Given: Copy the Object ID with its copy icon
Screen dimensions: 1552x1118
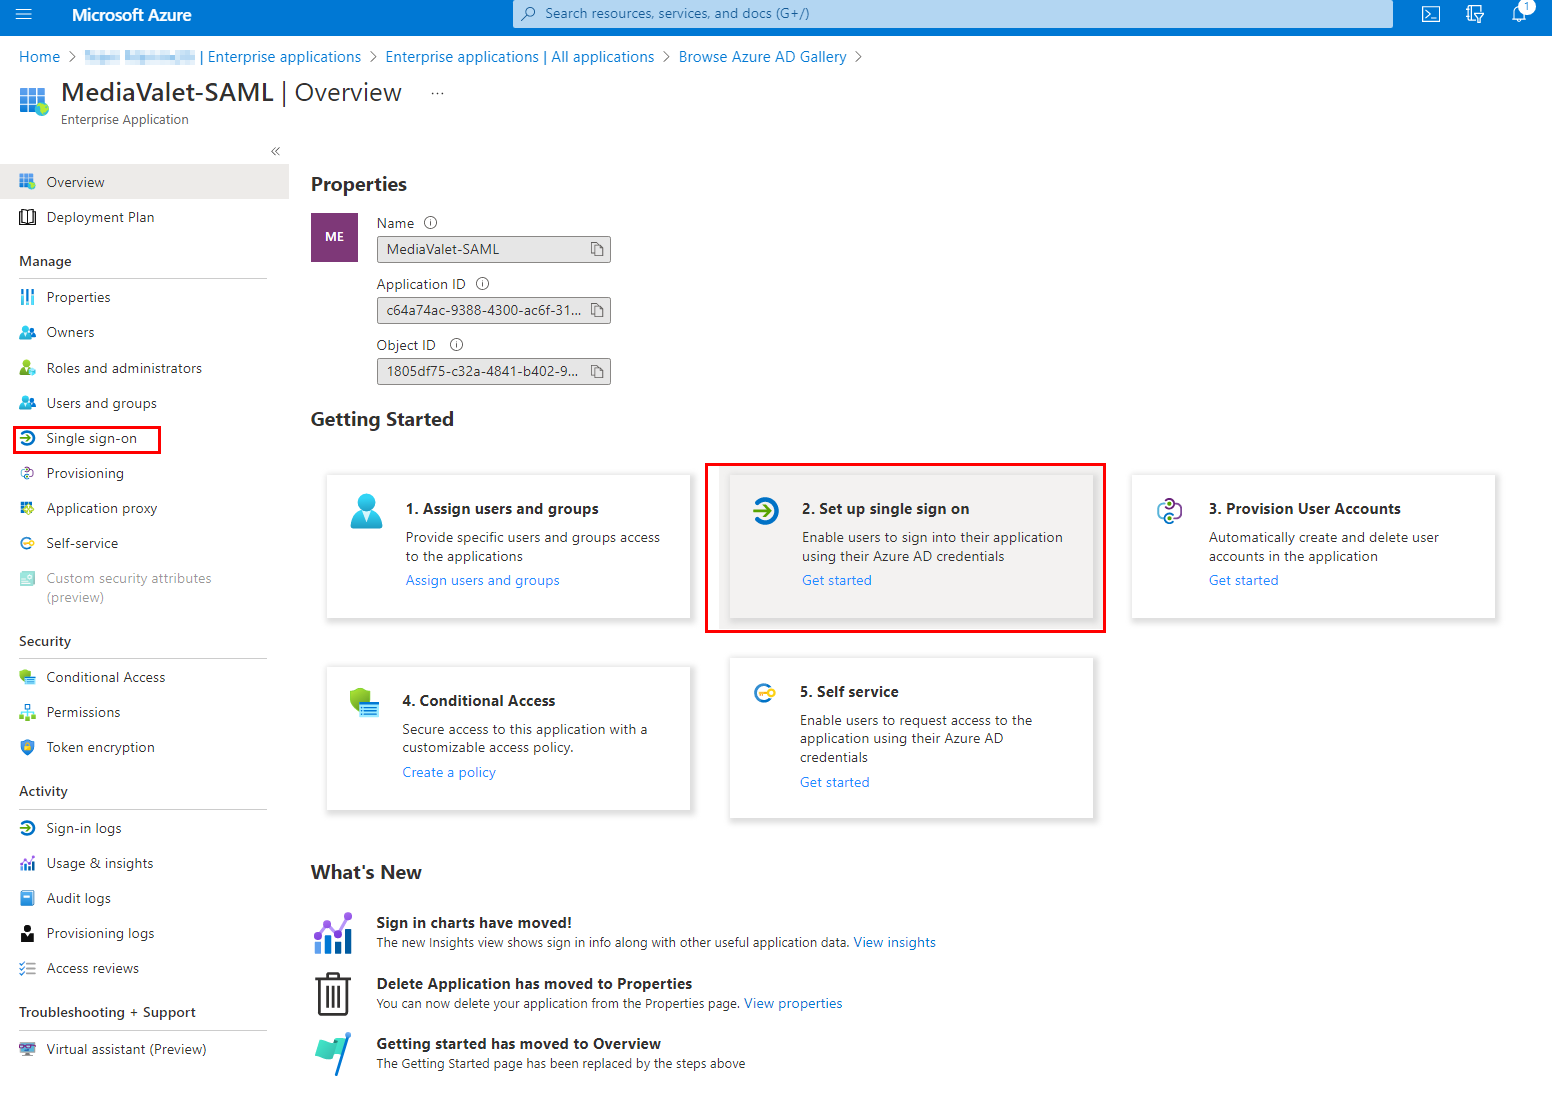Looking at the screenshot, I should click(597, 371).
